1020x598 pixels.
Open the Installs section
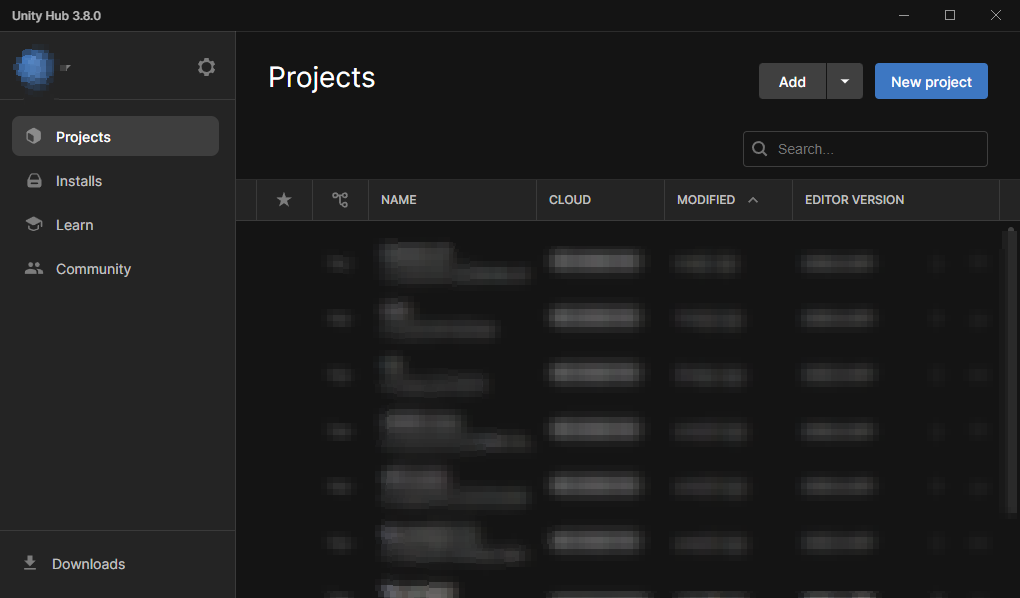(x=115, y=181)
